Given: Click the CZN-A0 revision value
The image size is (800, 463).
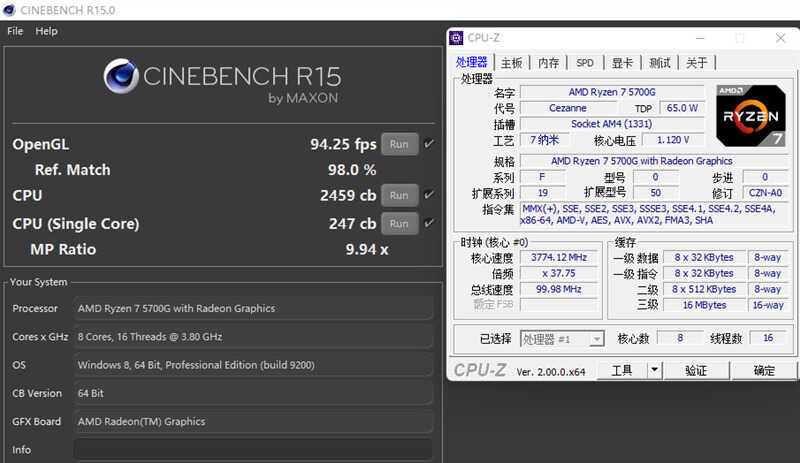Looking at the screenshot, I should point(765,192).
